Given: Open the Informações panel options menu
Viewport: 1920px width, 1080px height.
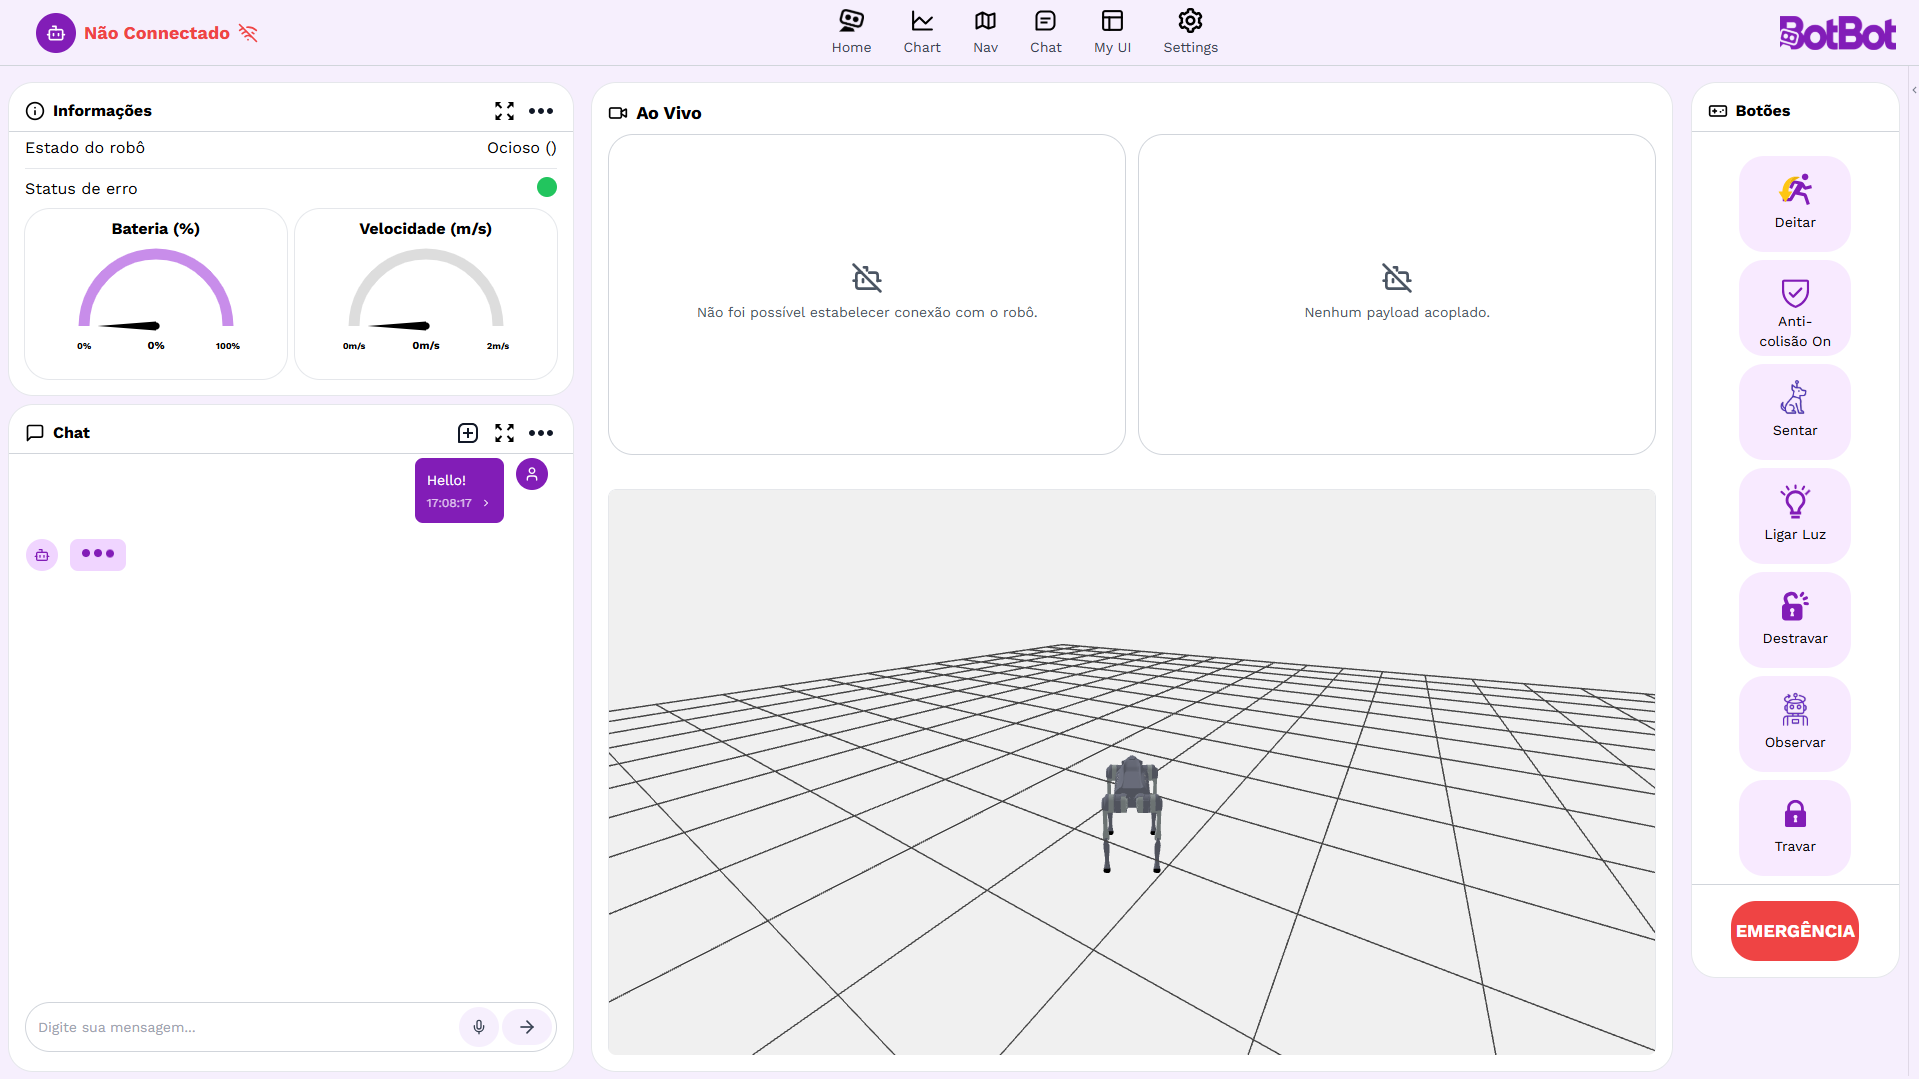Looking at the screenshot, I should (541, 111).
